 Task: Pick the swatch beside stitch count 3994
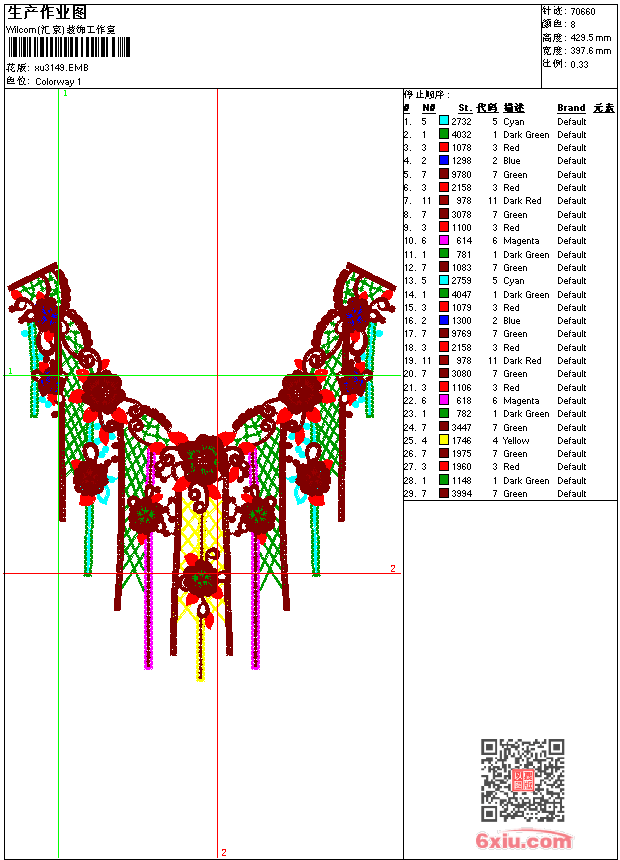[444, 493]
